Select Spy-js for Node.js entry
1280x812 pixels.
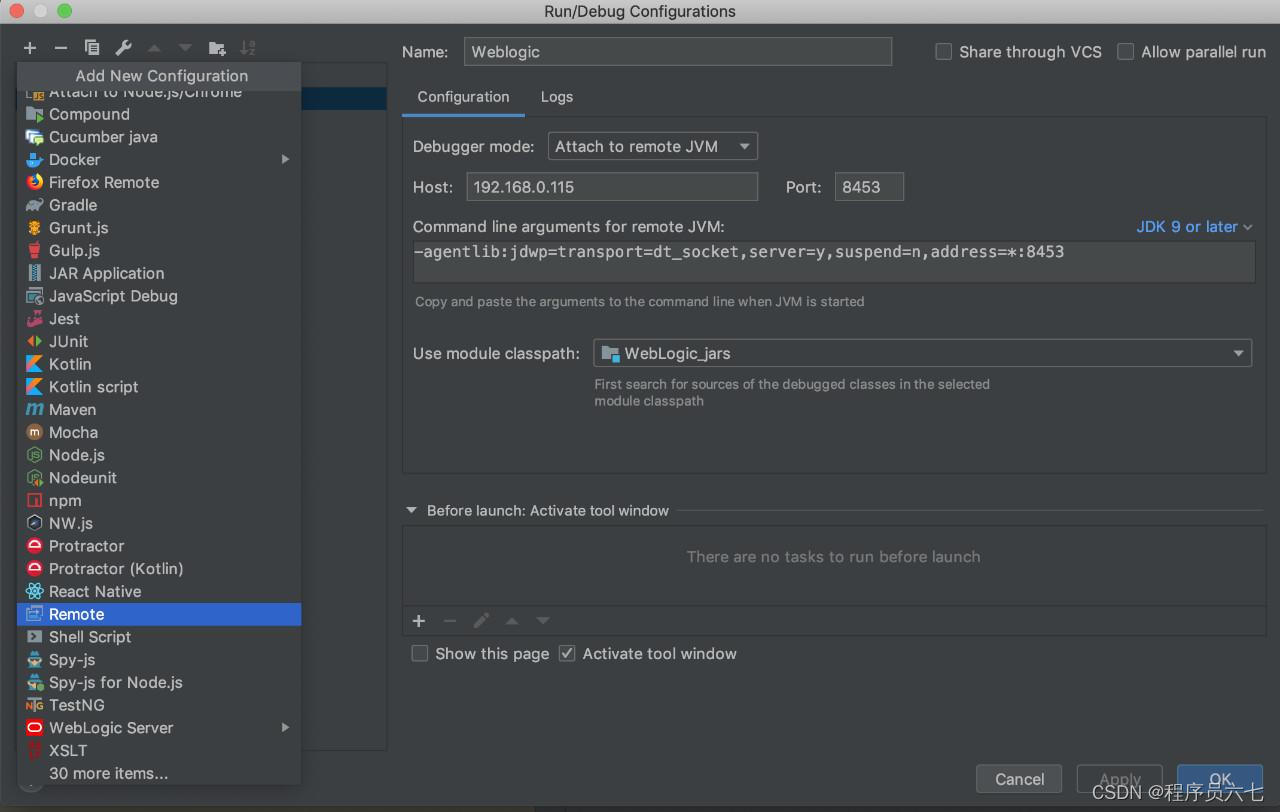[x=159, y=682]
